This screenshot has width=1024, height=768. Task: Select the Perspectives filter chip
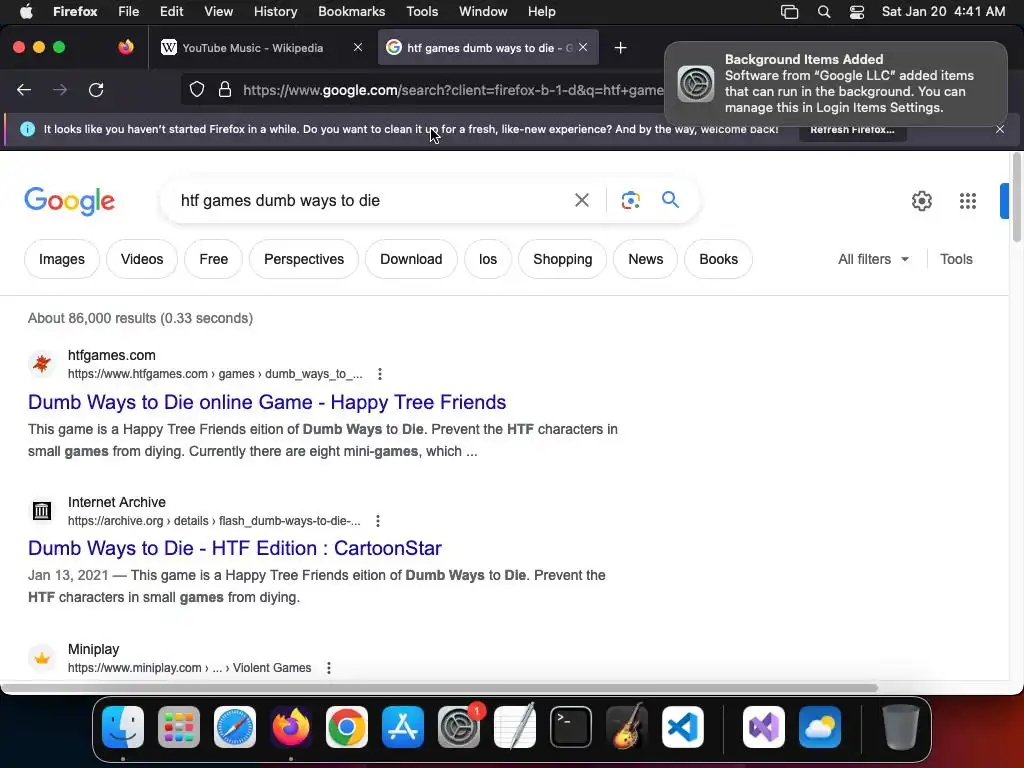click(x=304, y=259)
